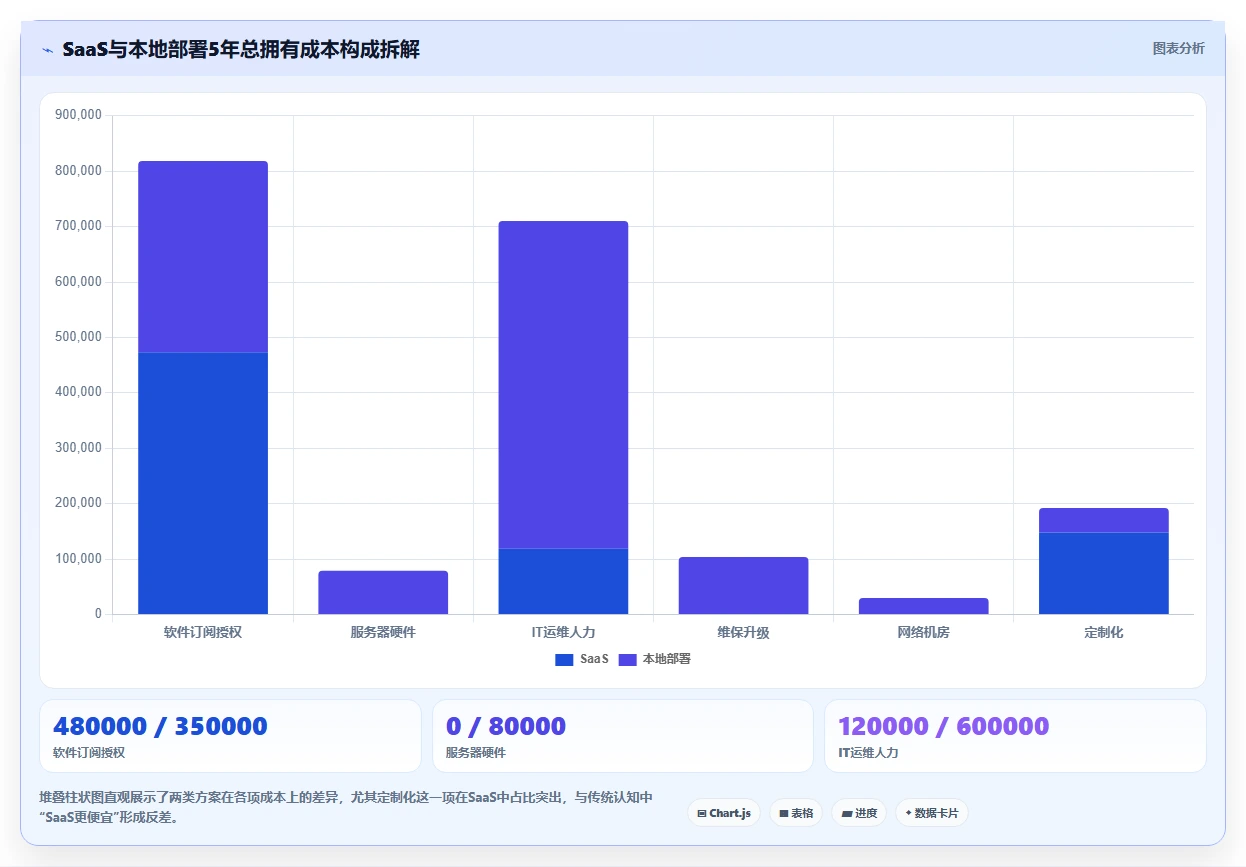Click the 软件订阅授权 data card
Screen dimensions: 1246x867
pos(230,736)
